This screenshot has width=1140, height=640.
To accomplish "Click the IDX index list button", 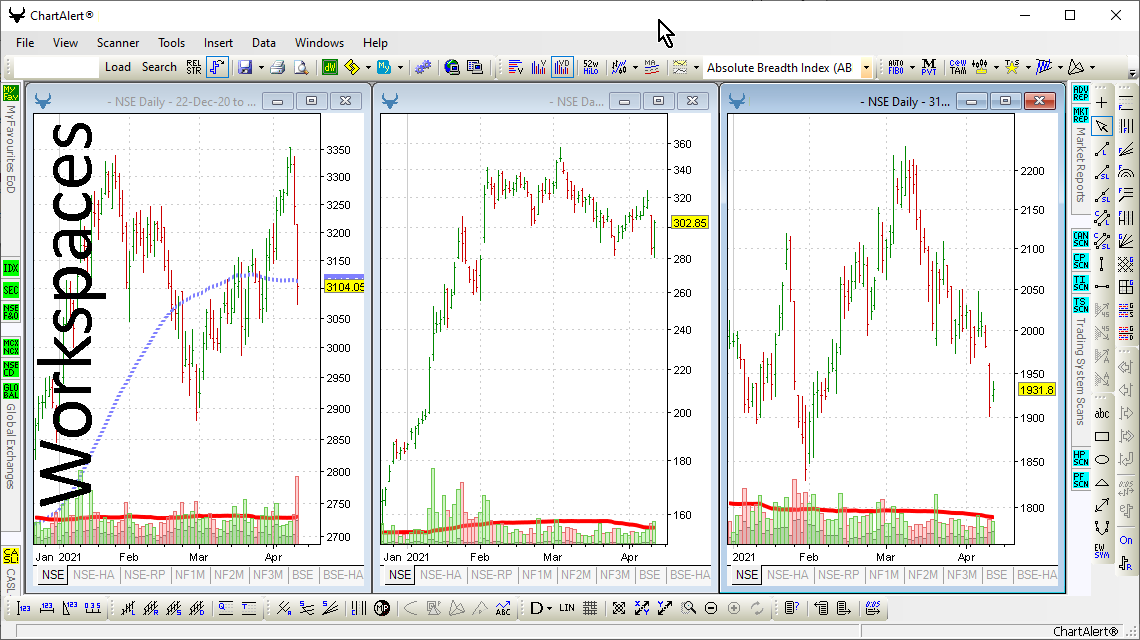I will click(x=11, y=268).
